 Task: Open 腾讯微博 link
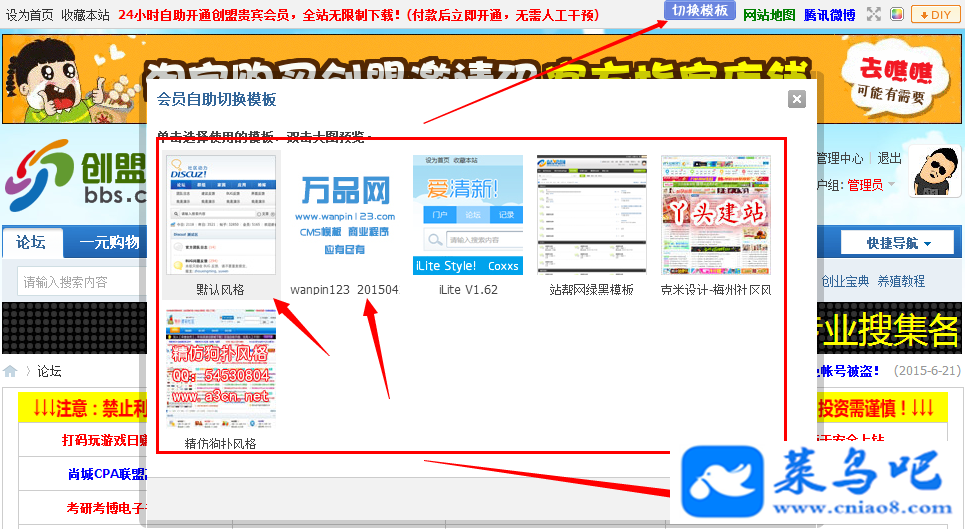(830, 15)
